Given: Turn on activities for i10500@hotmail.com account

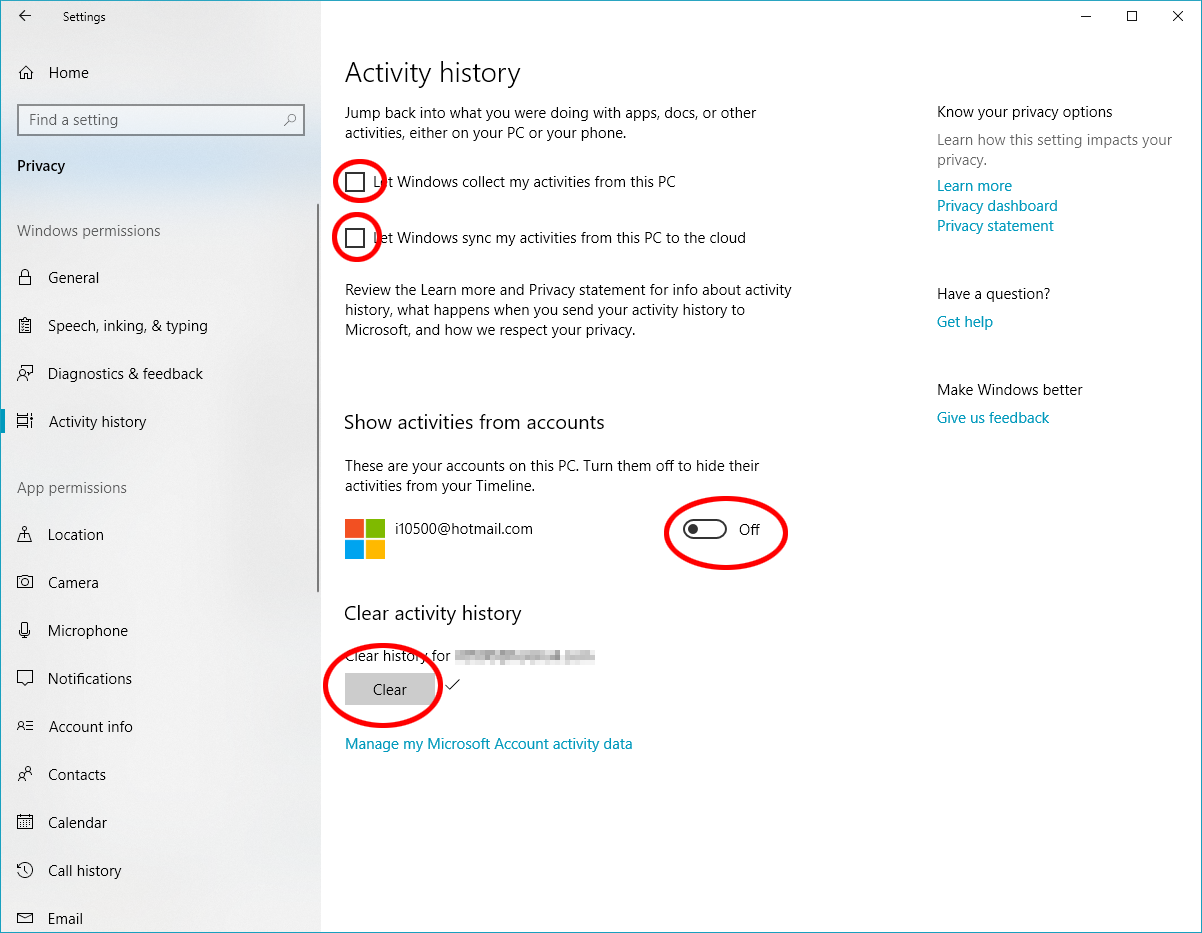Looking at the screenshot, I should click(x=704, y=529).
